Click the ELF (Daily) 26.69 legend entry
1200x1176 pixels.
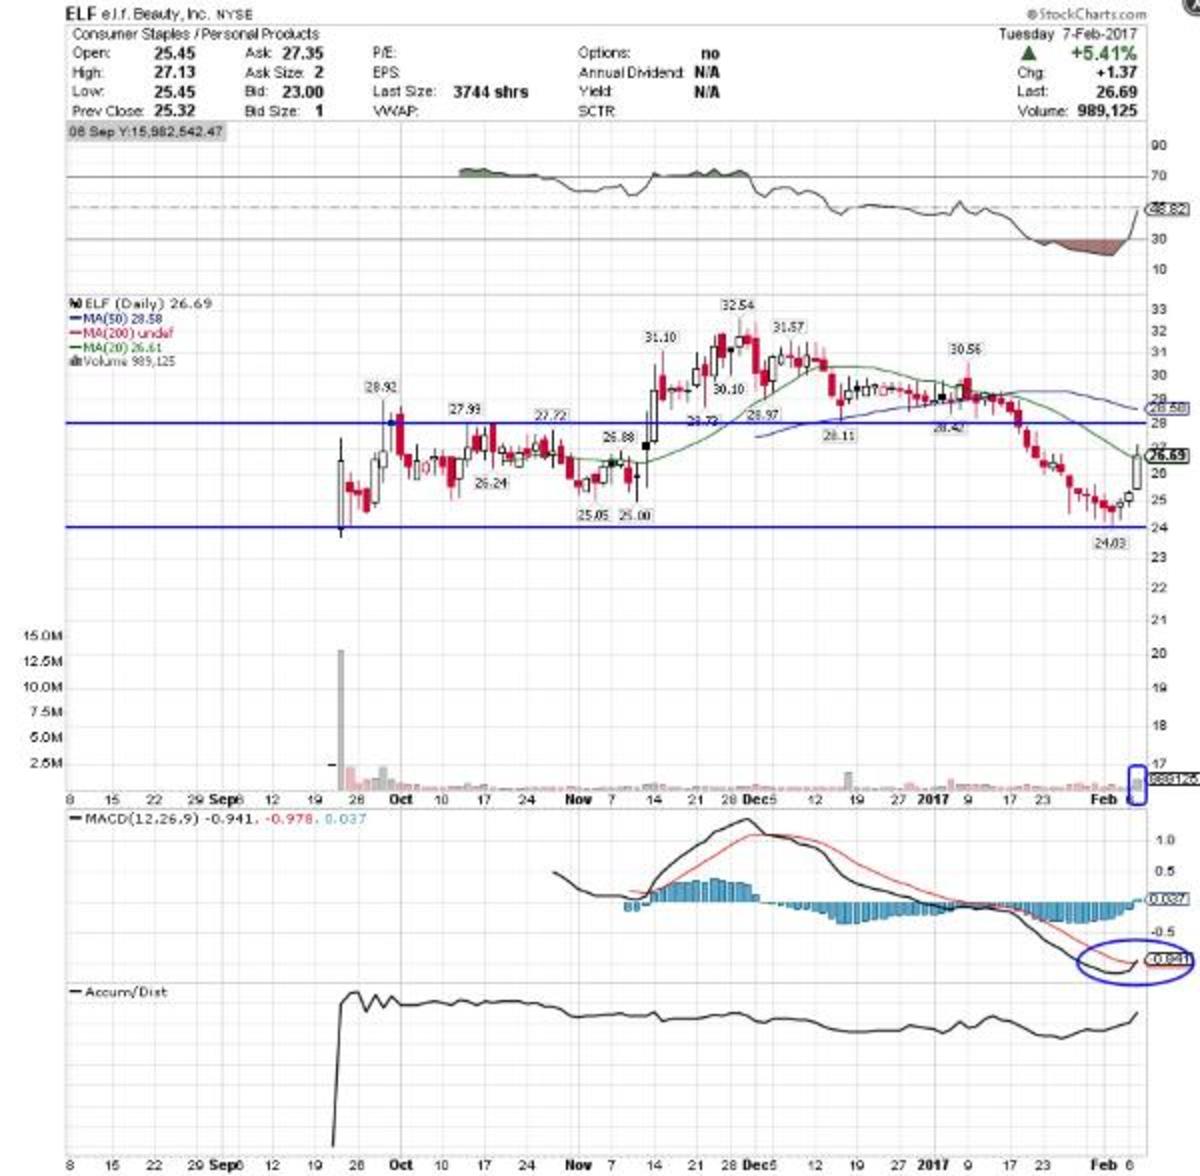pyautogui.click(x=140, y=303)
